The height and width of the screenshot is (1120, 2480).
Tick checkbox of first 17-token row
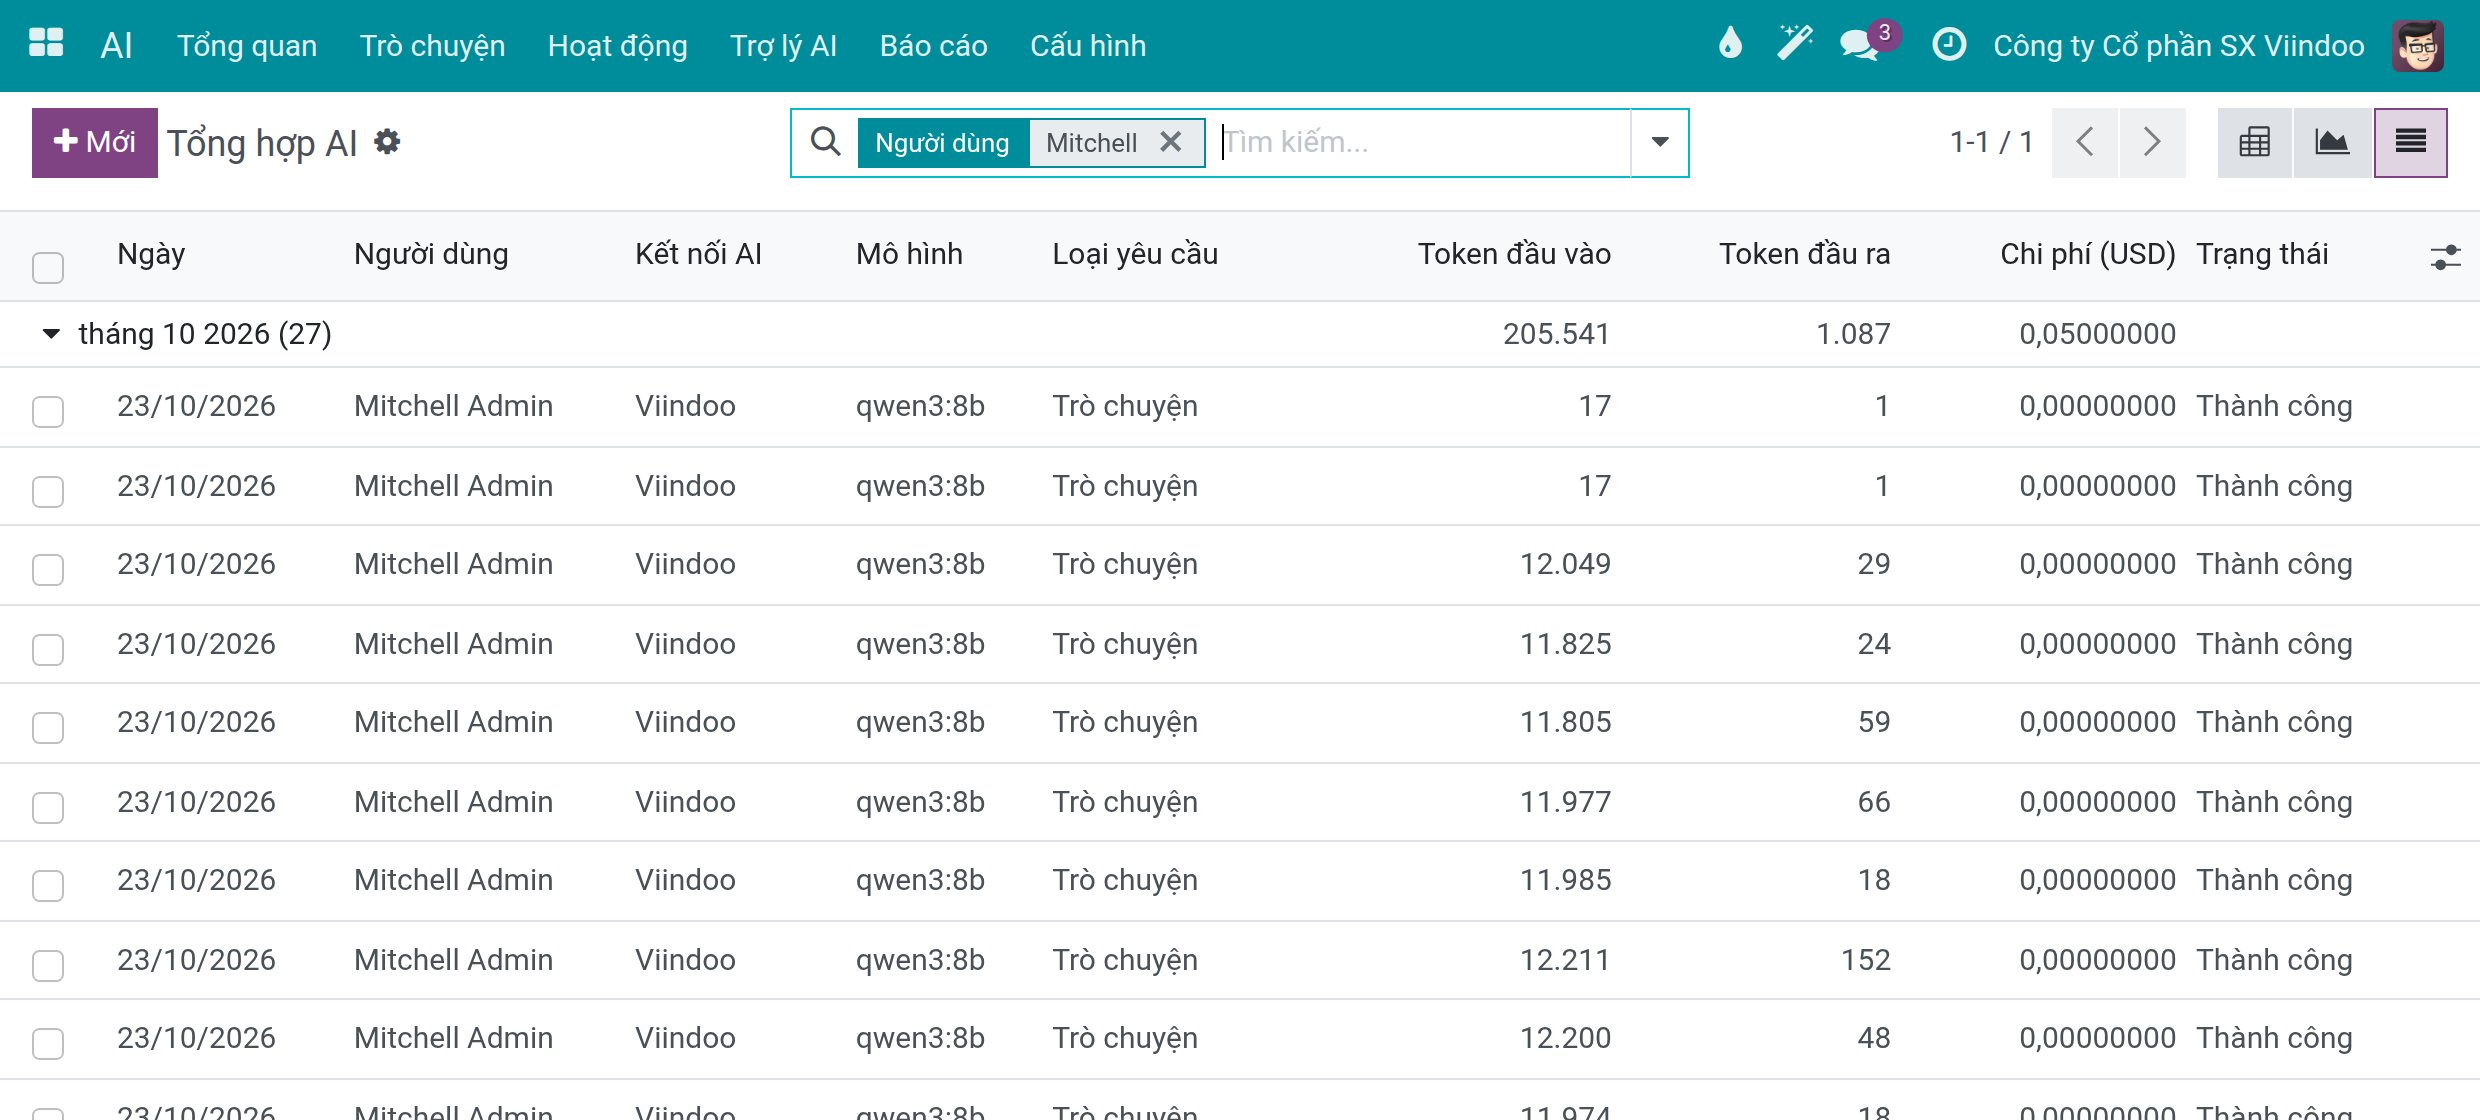pyautogui.click(x=48, y=411)
